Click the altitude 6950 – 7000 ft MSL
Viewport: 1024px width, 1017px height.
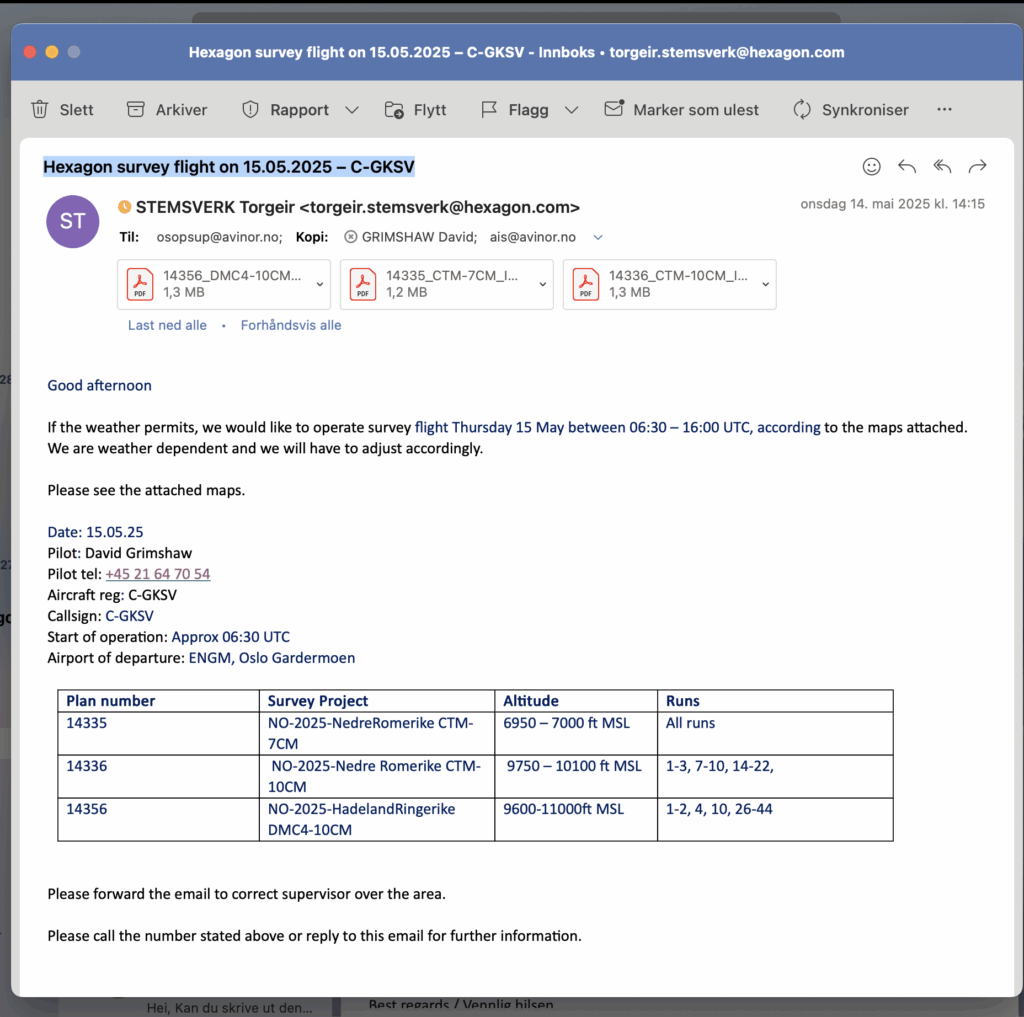point(566,723)
